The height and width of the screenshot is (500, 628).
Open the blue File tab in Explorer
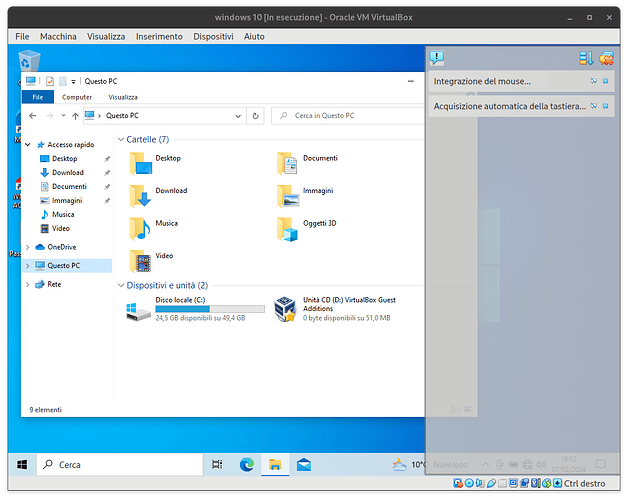click(38, 97)
